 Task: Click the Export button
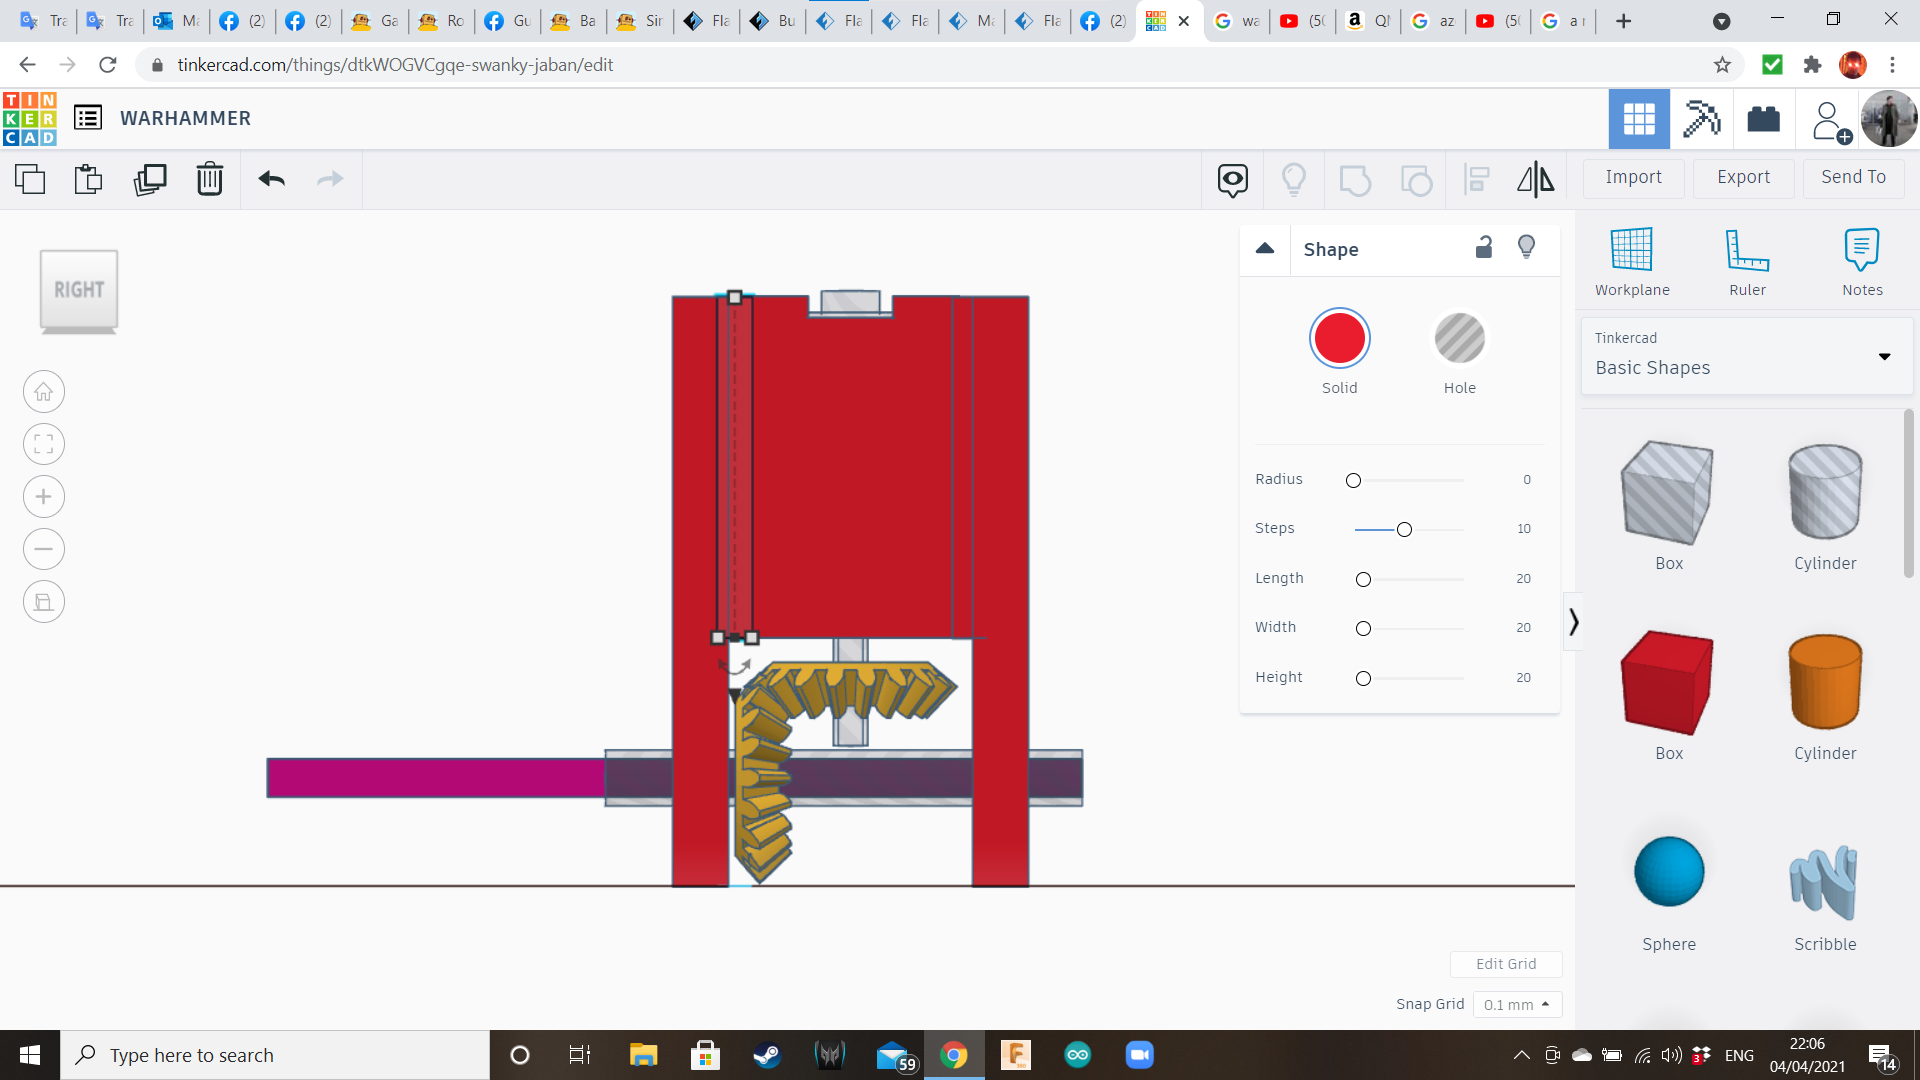click(1743, 177)
